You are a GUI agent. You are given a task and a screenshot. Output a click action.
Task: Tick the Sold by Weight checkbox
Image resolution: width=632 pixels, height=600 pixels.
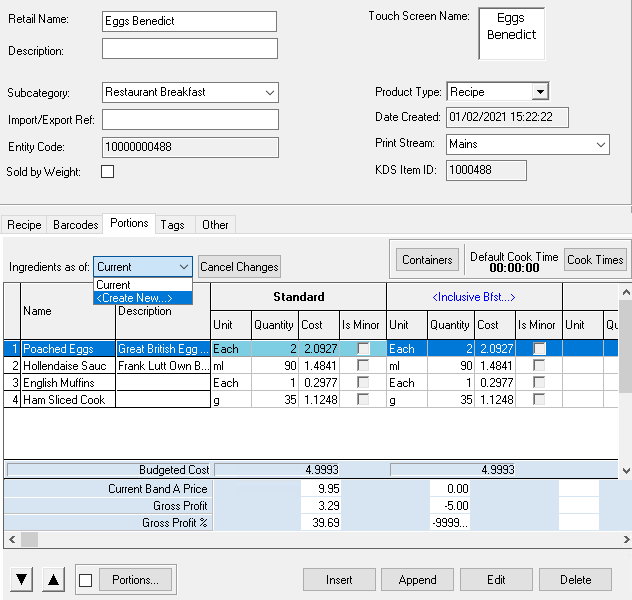tap(108, 172)
